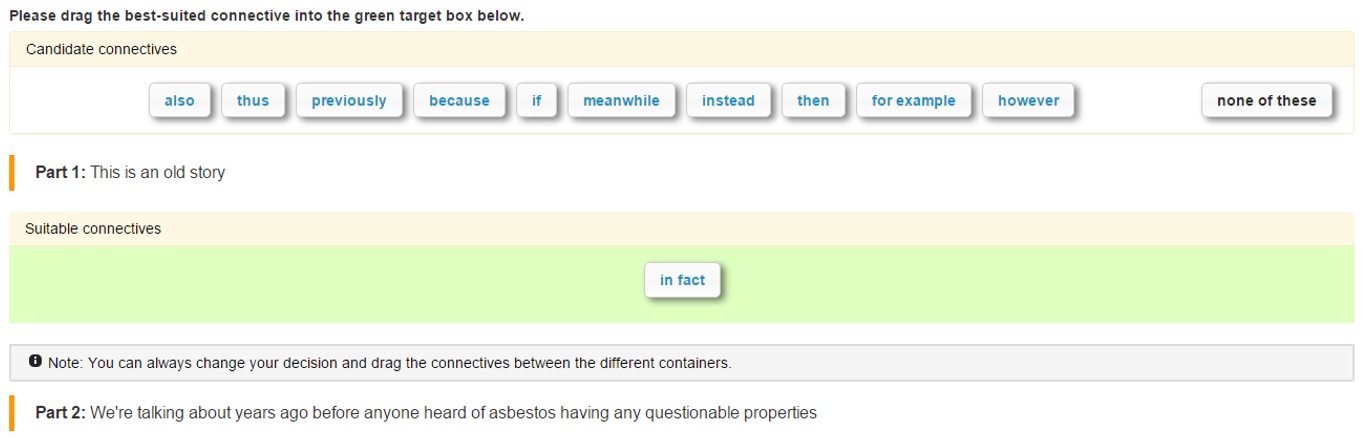Choose the 'none of these' option
1370x443 pixels.
click(x=1266, y=101)
